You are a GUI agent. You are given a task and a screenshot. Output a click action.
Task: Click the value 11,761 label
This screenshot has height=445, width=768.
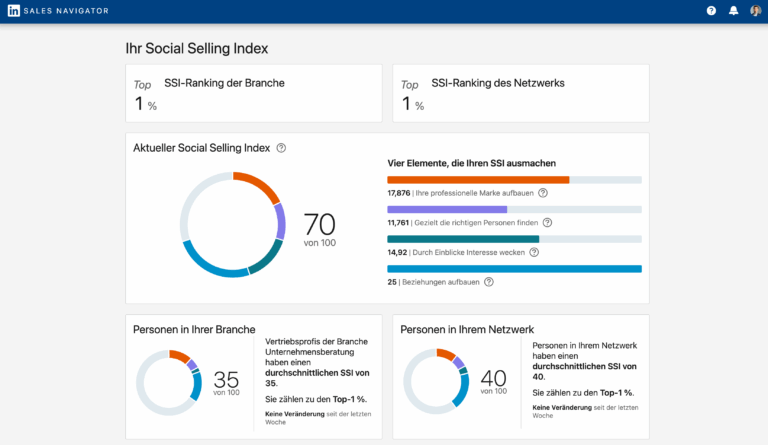point(398,223)
